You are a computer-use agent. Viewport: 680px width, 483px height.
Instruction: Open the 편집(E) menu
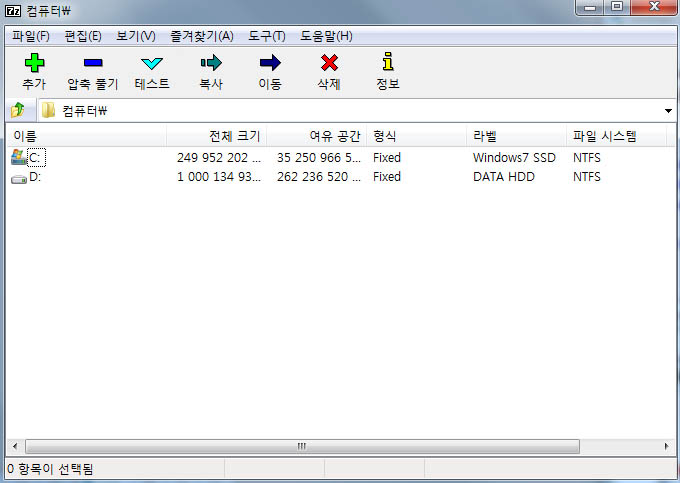click(83, 36)
